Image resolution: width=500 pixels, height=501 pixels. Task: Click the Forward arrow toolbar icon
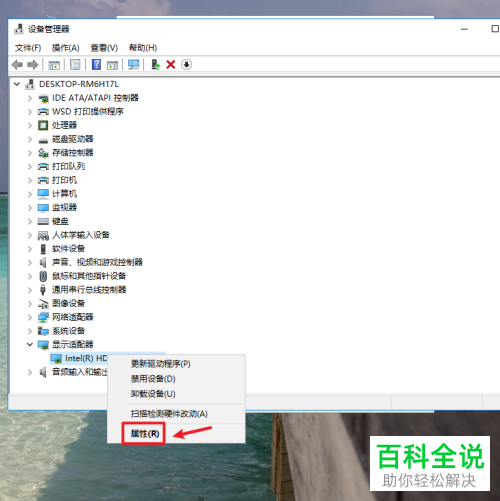33,64
